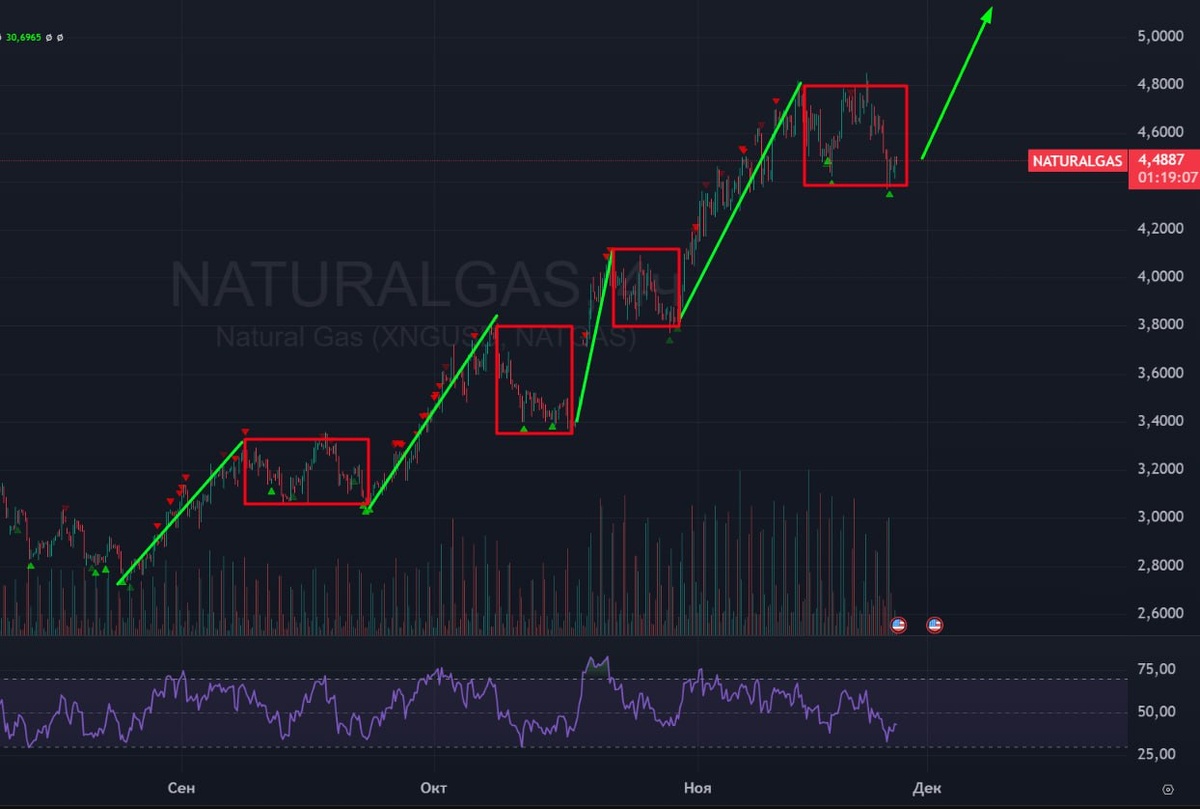
Task: Click the red NATURALGAS symbol label
Action: click(1079, 160)
